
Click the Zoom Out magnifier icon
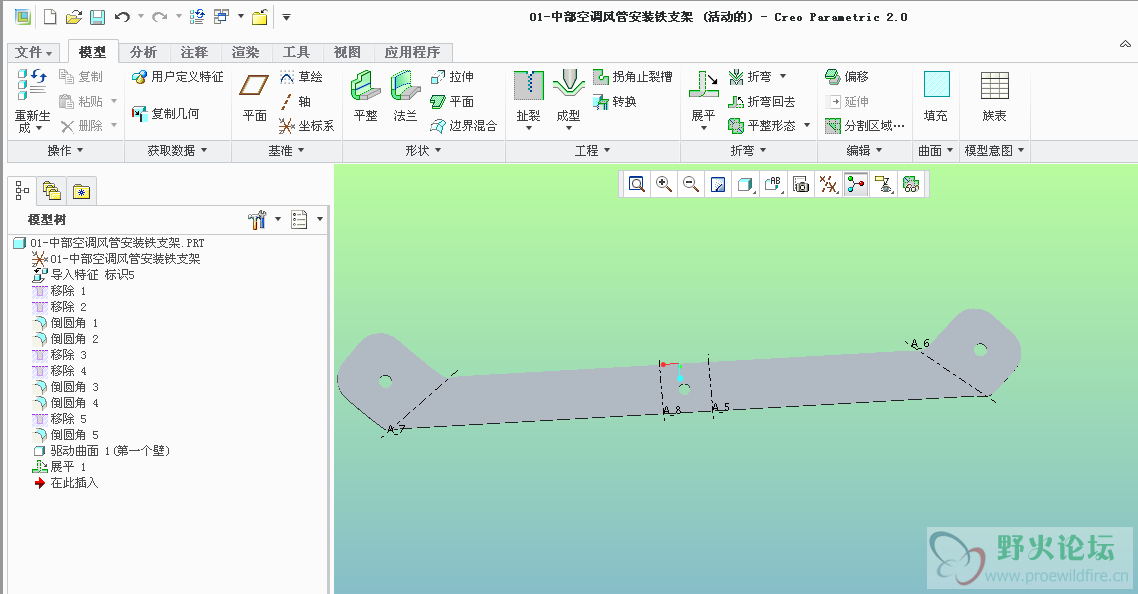(x=691, y=184)
